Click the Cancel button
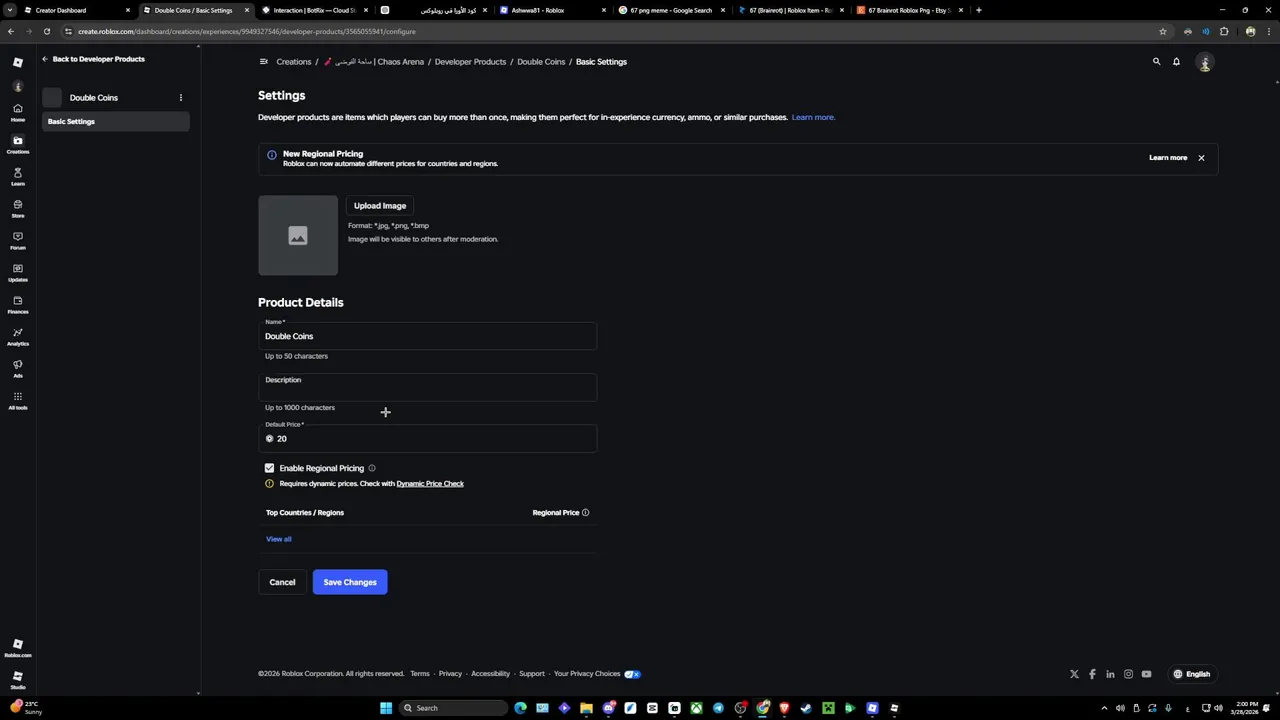1280x720 pixels. [x=282, y=582]
